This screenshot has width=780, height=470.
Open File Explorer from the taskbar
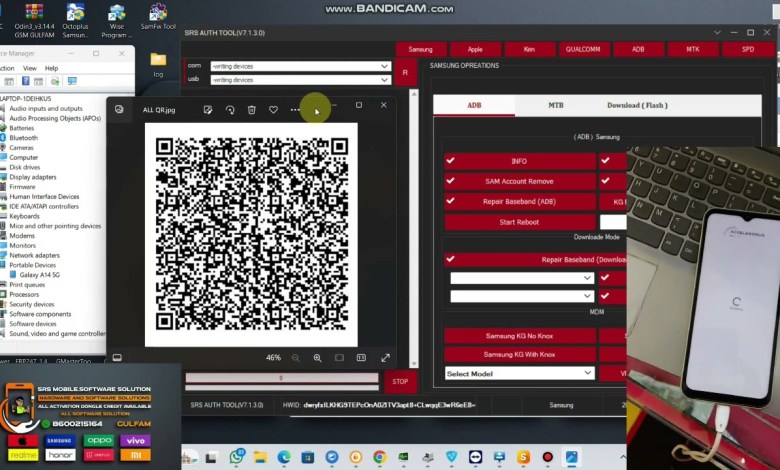click(x=260, y=457)
